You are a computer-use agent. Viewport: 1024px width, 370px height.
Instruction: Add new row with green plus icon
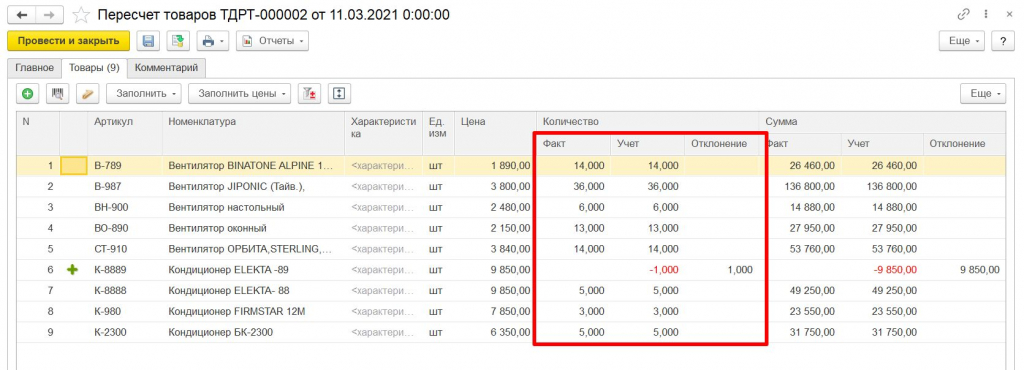pyautogui.click(x=27, y=93)
